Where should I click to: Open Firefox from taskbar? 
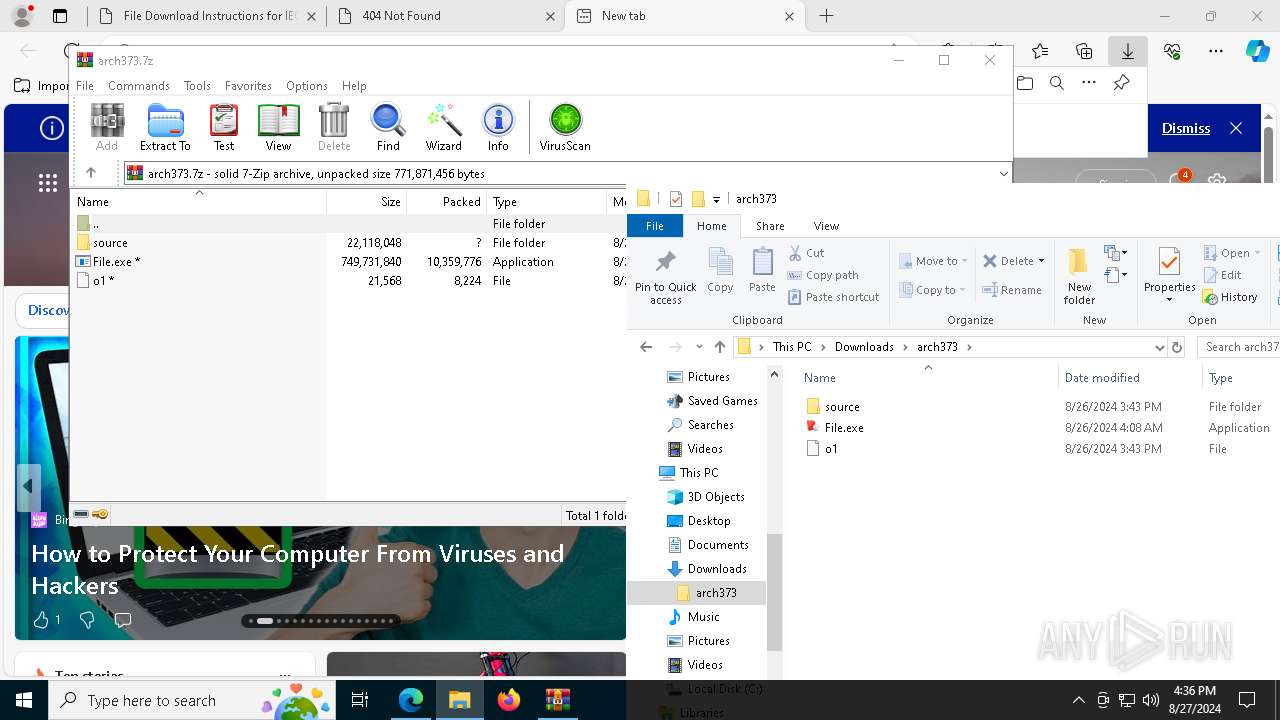tap(508, 700)
